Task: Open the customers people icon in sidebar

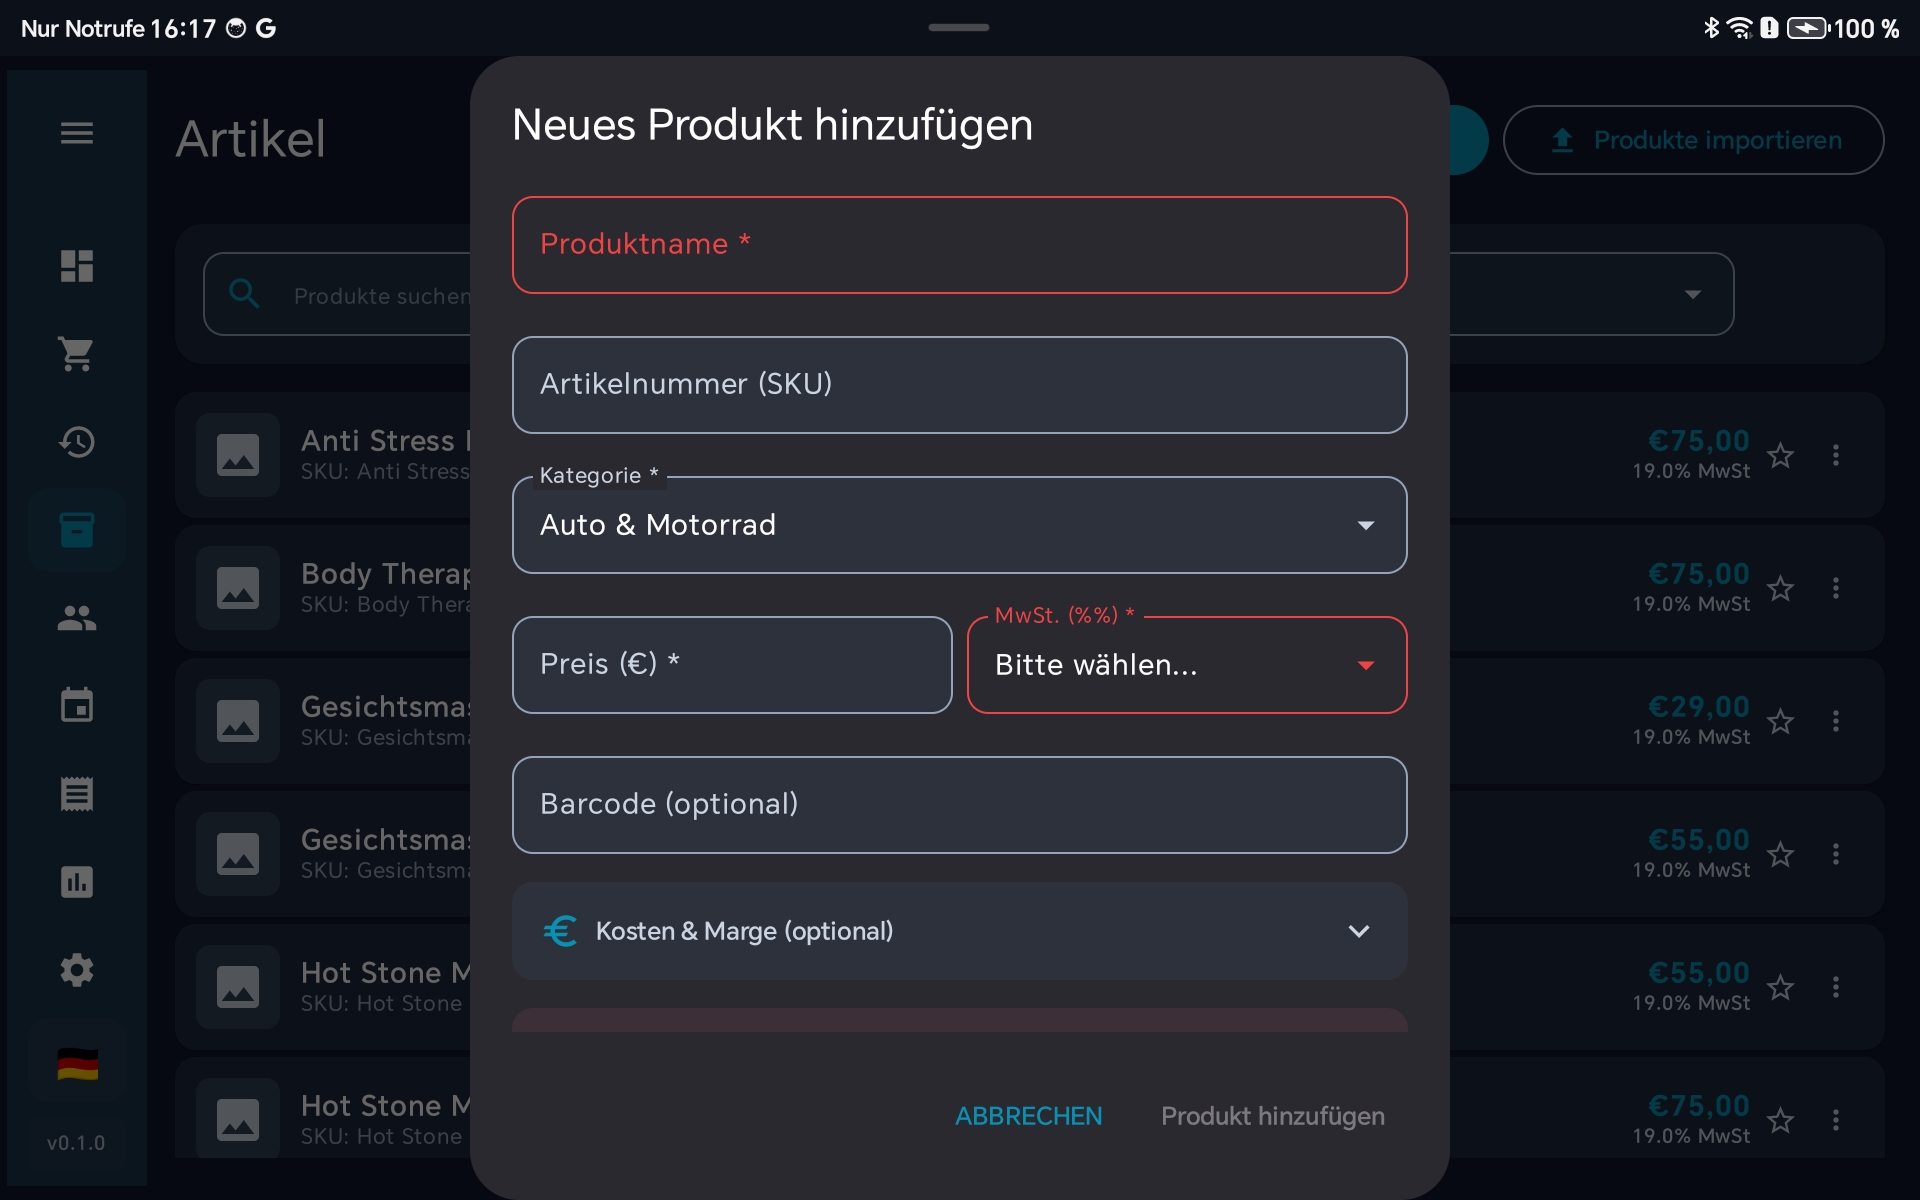Action: pyautogui.click(x=77, y=618)
